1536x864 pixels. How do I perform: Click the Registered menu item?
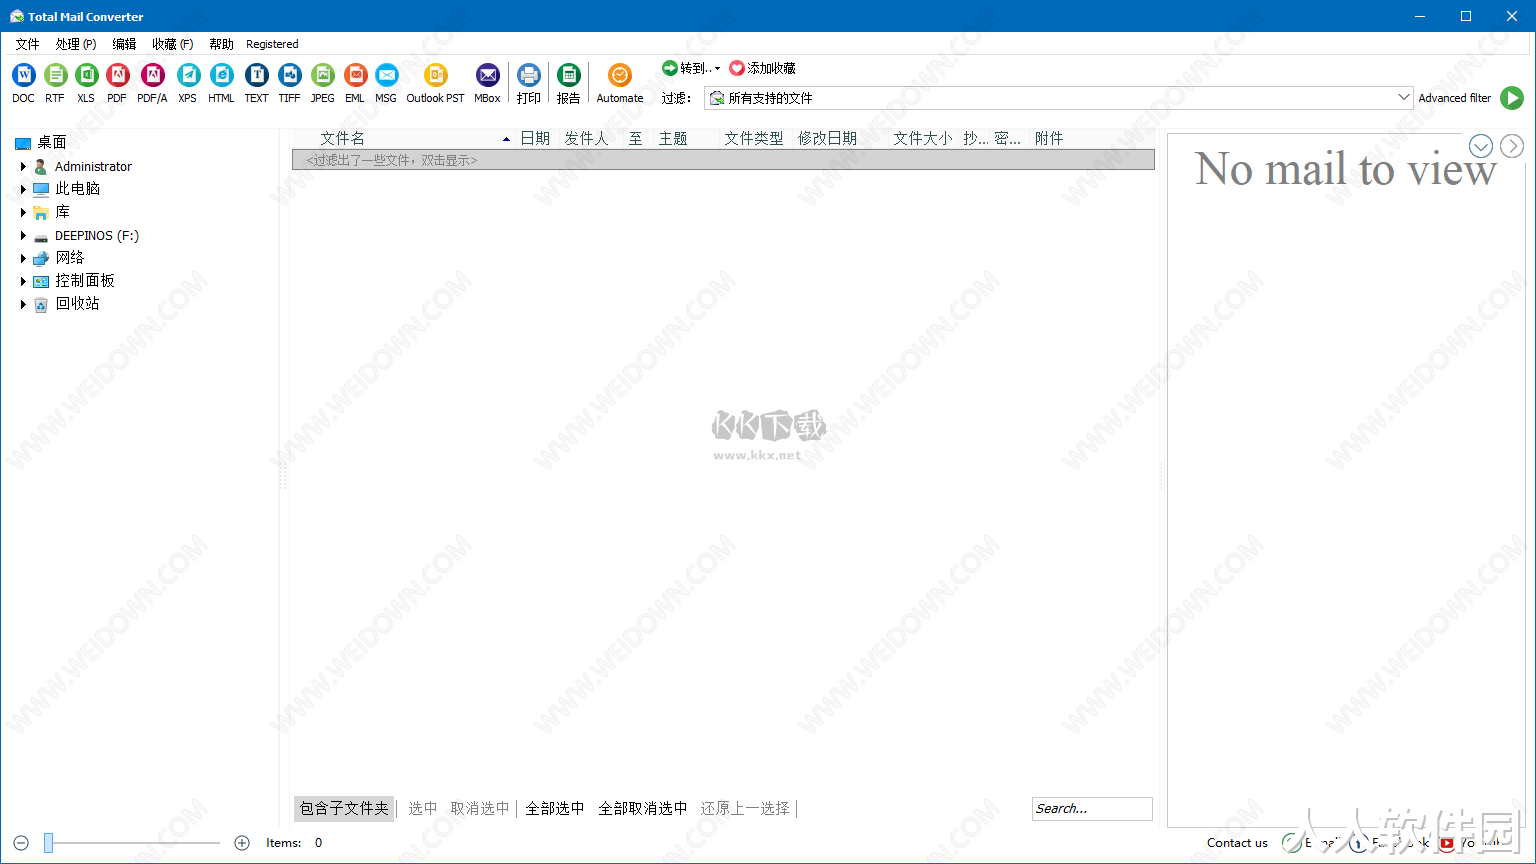tap(272, 44)
